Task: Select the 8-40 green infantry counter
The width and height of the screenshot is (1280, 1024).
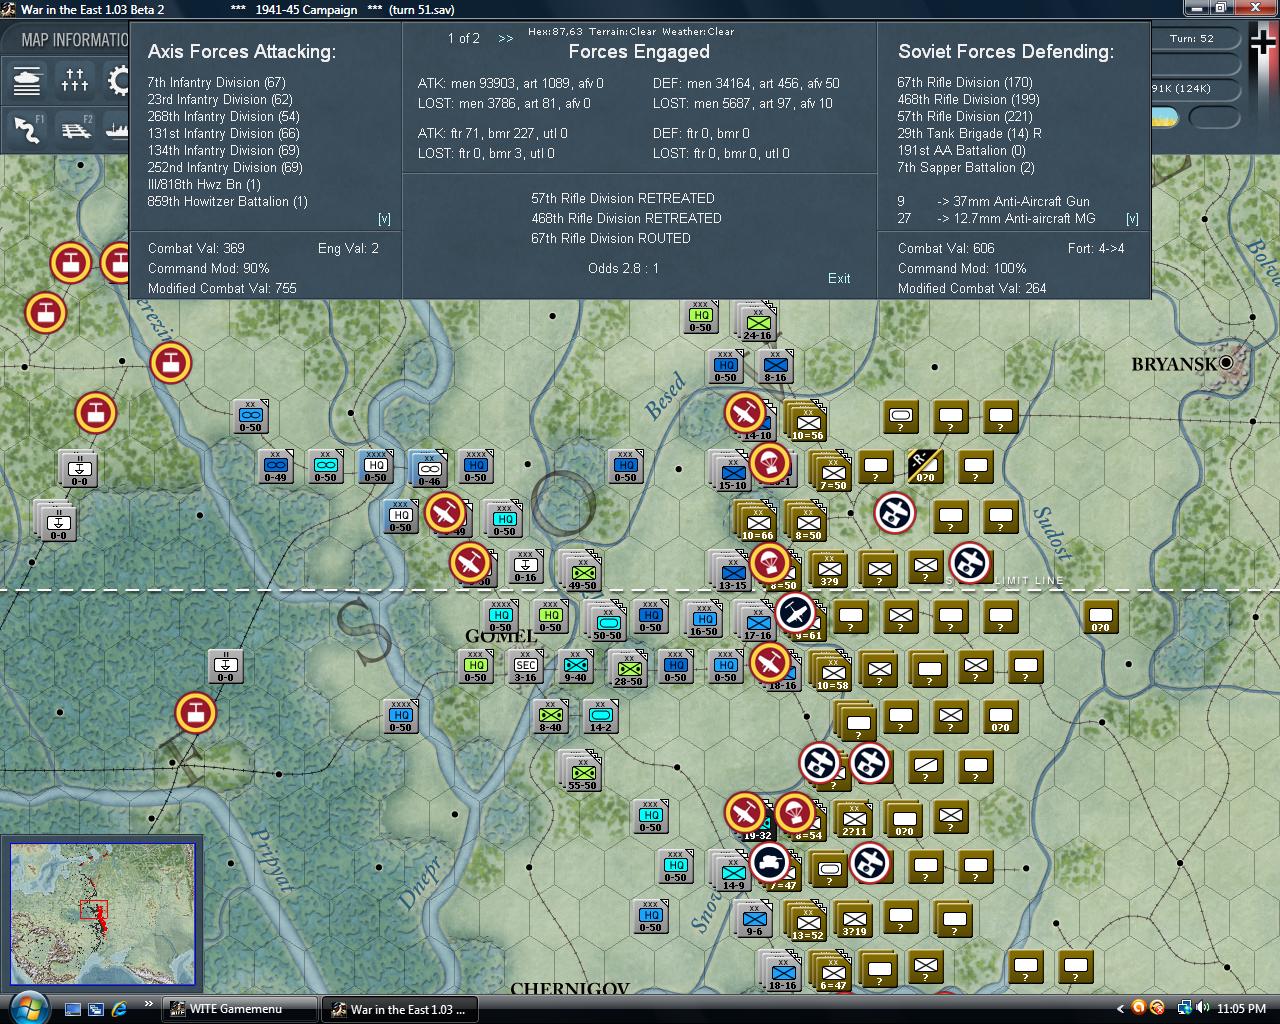Action: [550, 716]
